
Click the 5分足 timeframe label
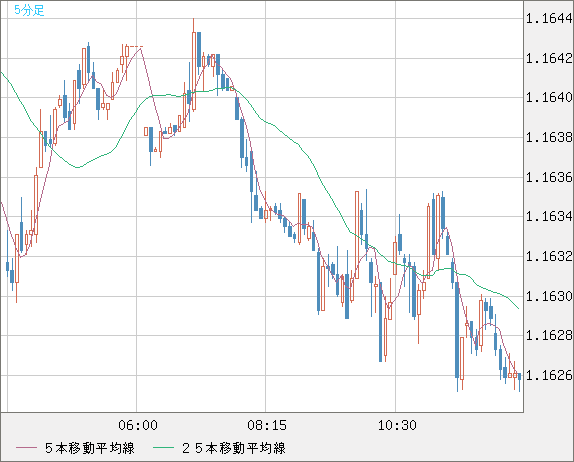29,10
